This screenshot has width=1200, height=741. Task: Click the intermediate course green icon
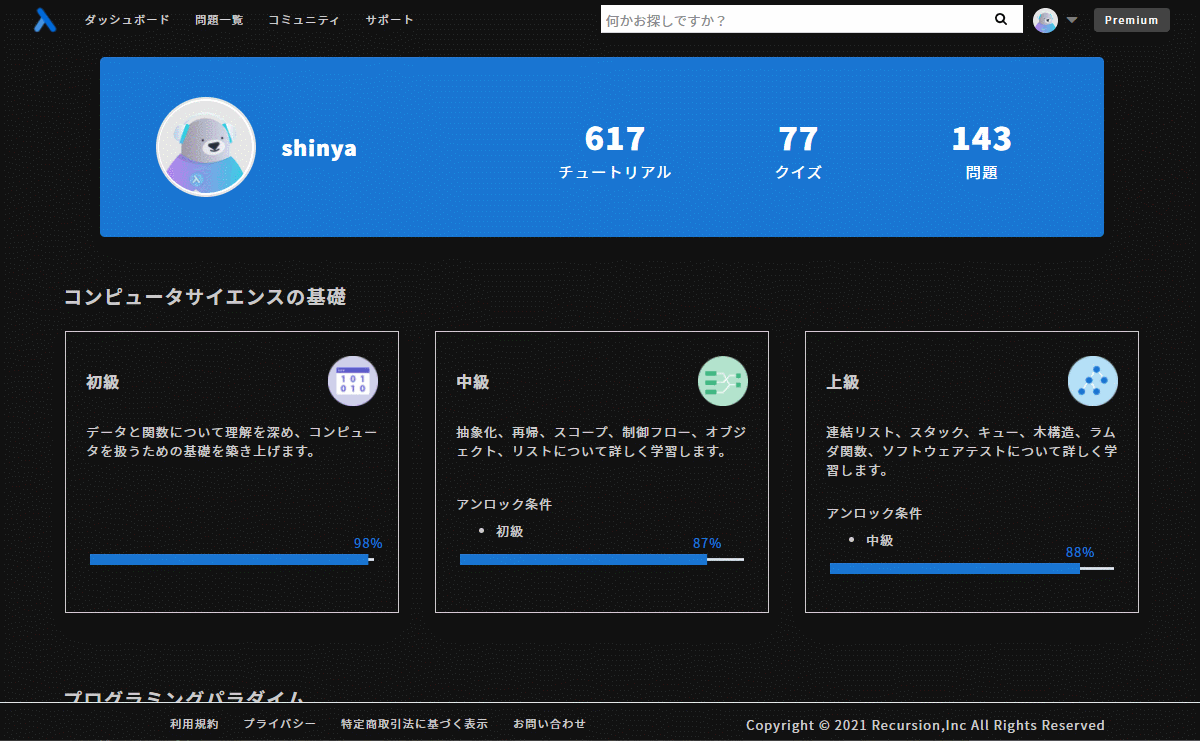tap(723, 381)
